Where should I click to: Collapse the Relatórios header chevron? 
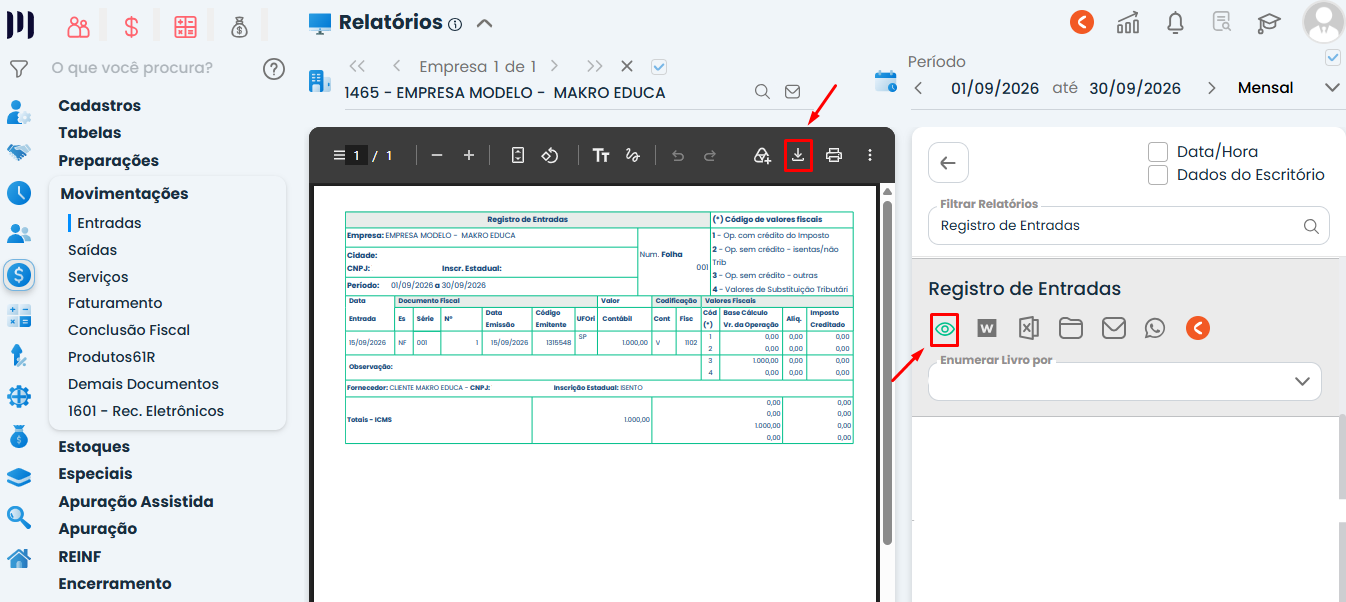484,23
